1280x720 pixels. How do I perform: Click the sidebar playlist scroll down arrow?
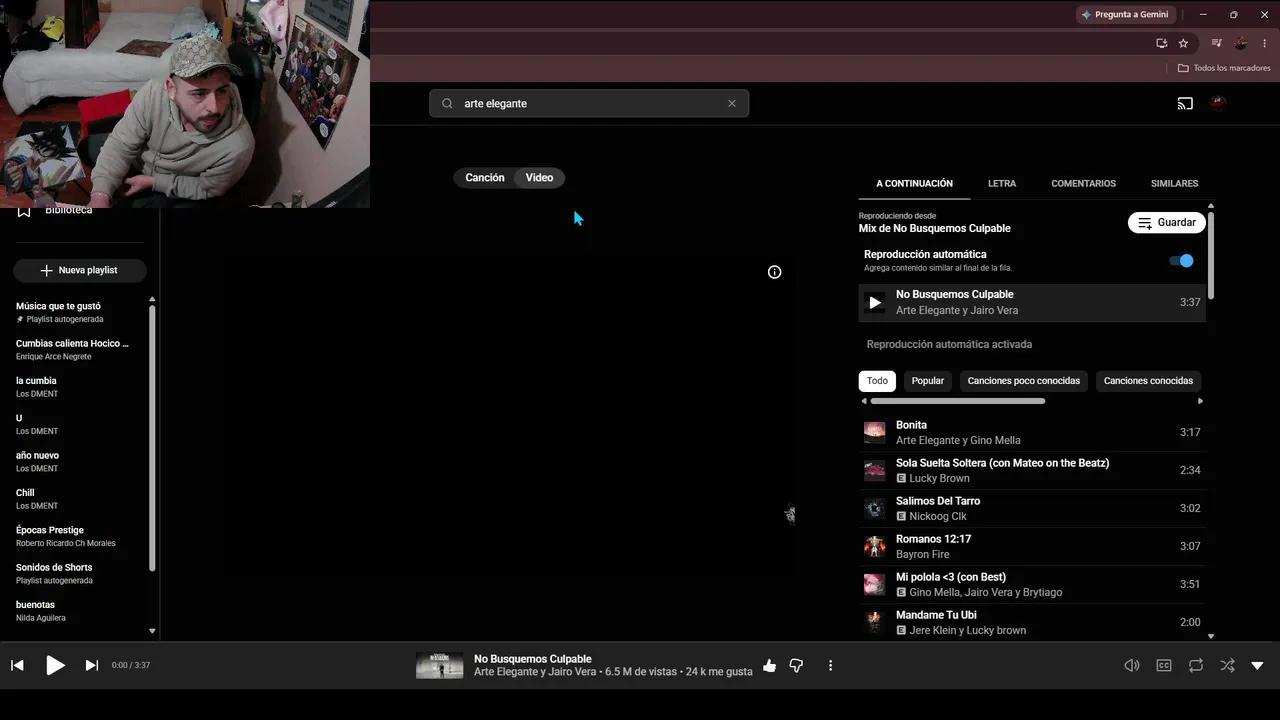[x=152, y=631]
